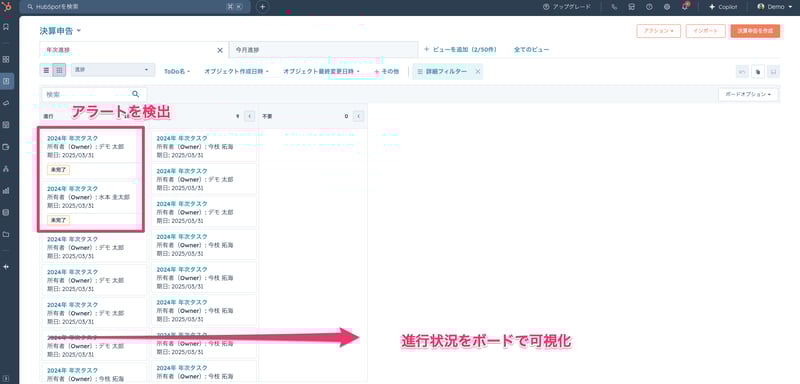Click the アップグレード link
Viewport: 800px width, 384px height.
(567, 7)
